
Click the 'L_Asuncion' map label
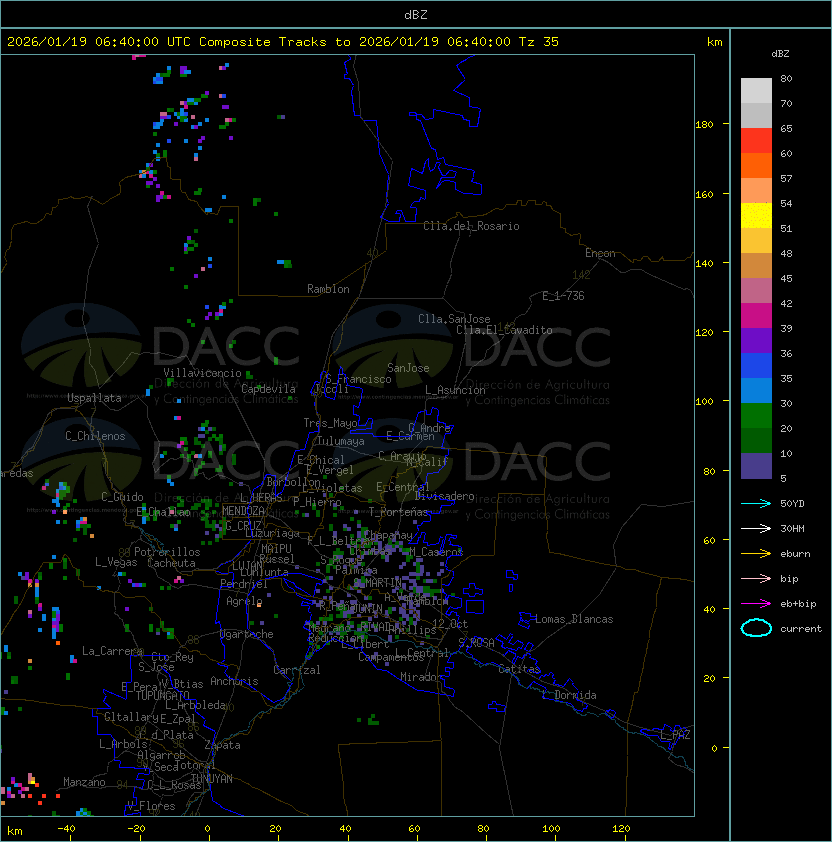(455, 390)
